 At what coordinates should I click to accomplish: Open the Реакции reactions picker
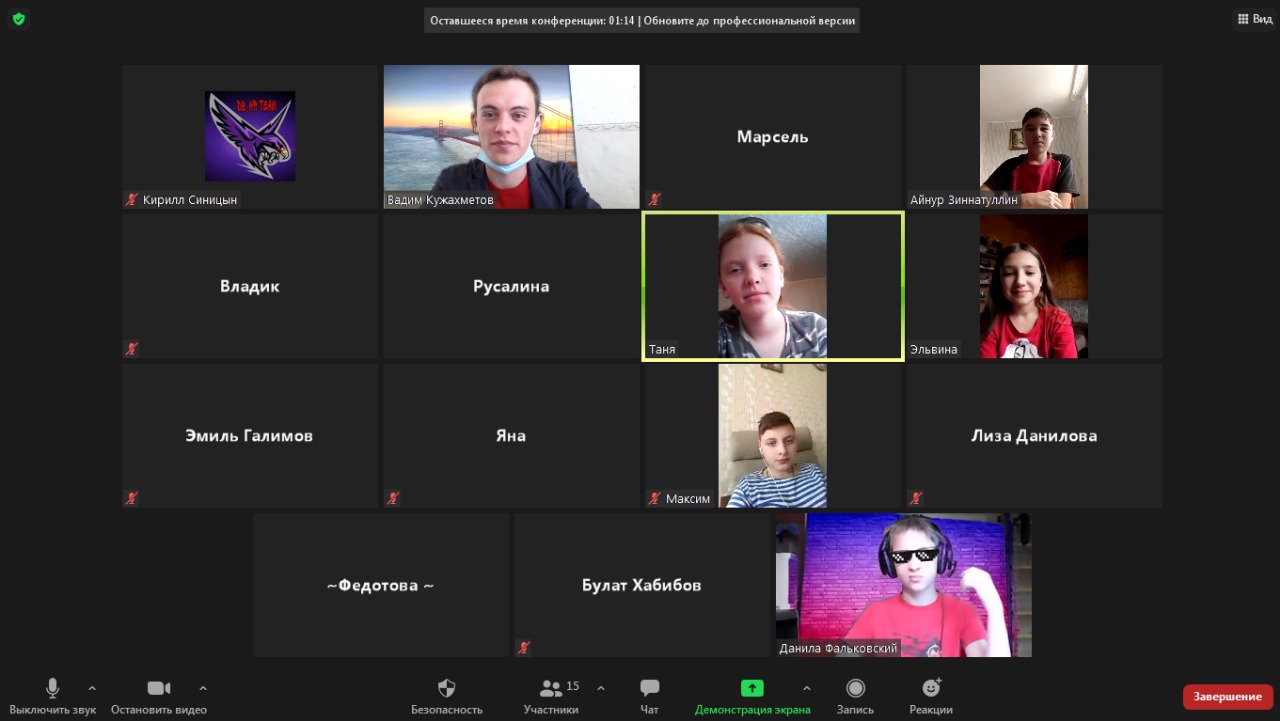click(x=931, y=689)
